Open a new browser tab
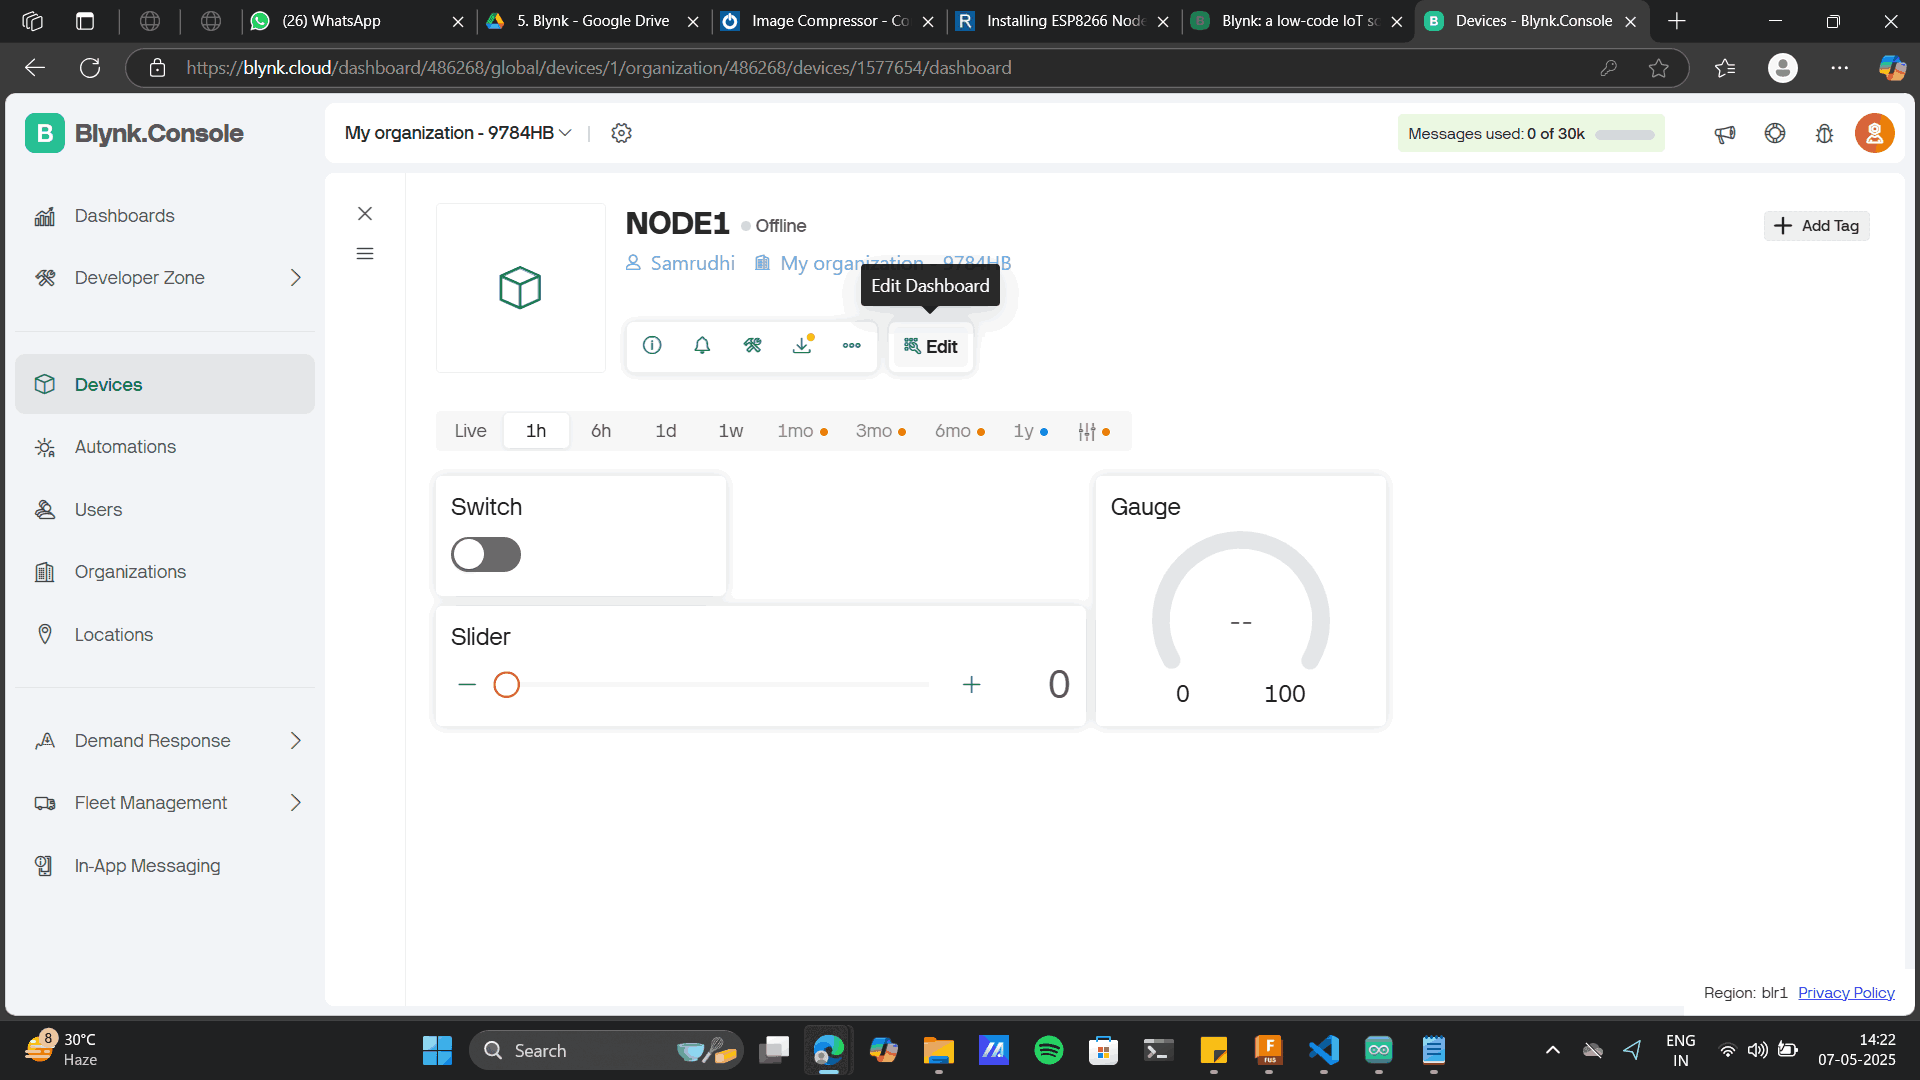 point(1677,21)
